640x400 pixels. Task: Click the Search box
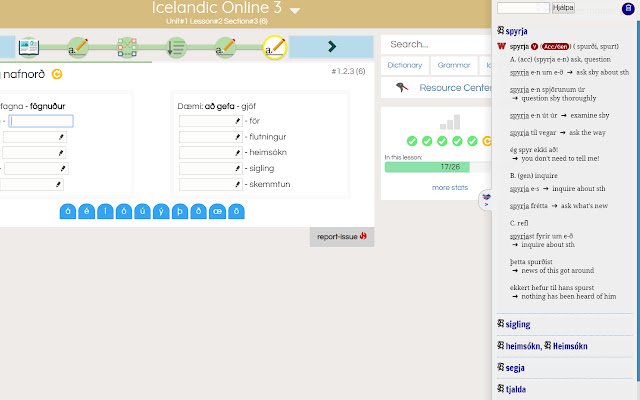[436, 44]
